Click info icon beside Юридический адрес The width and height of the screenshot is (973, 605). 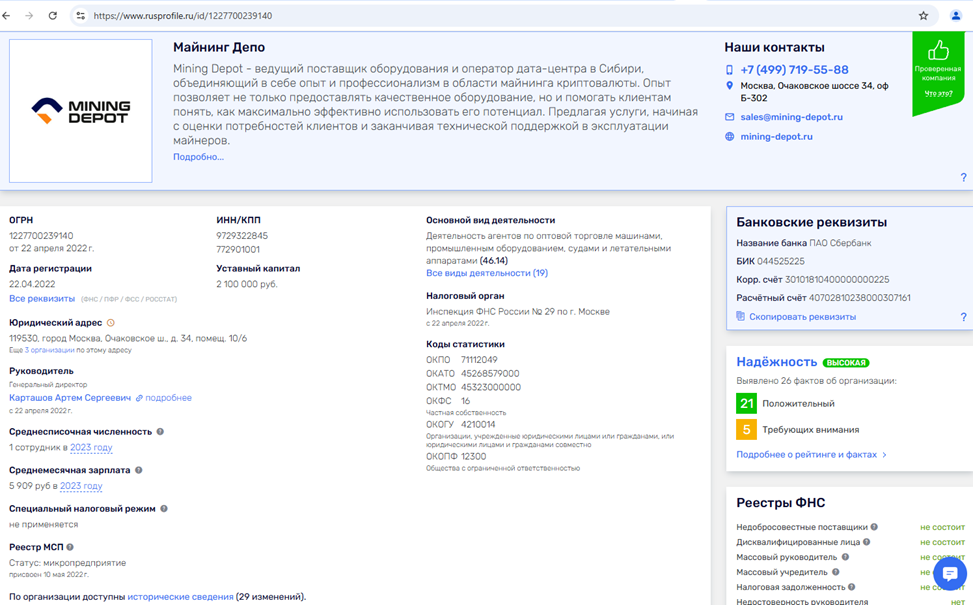[111, 323]
